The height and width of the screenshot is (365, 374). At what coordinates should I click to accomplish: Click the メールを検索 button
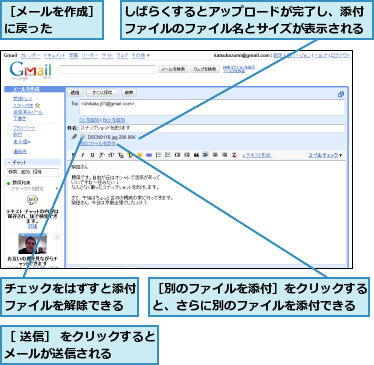pyautogui.click(x=173, y=69)
